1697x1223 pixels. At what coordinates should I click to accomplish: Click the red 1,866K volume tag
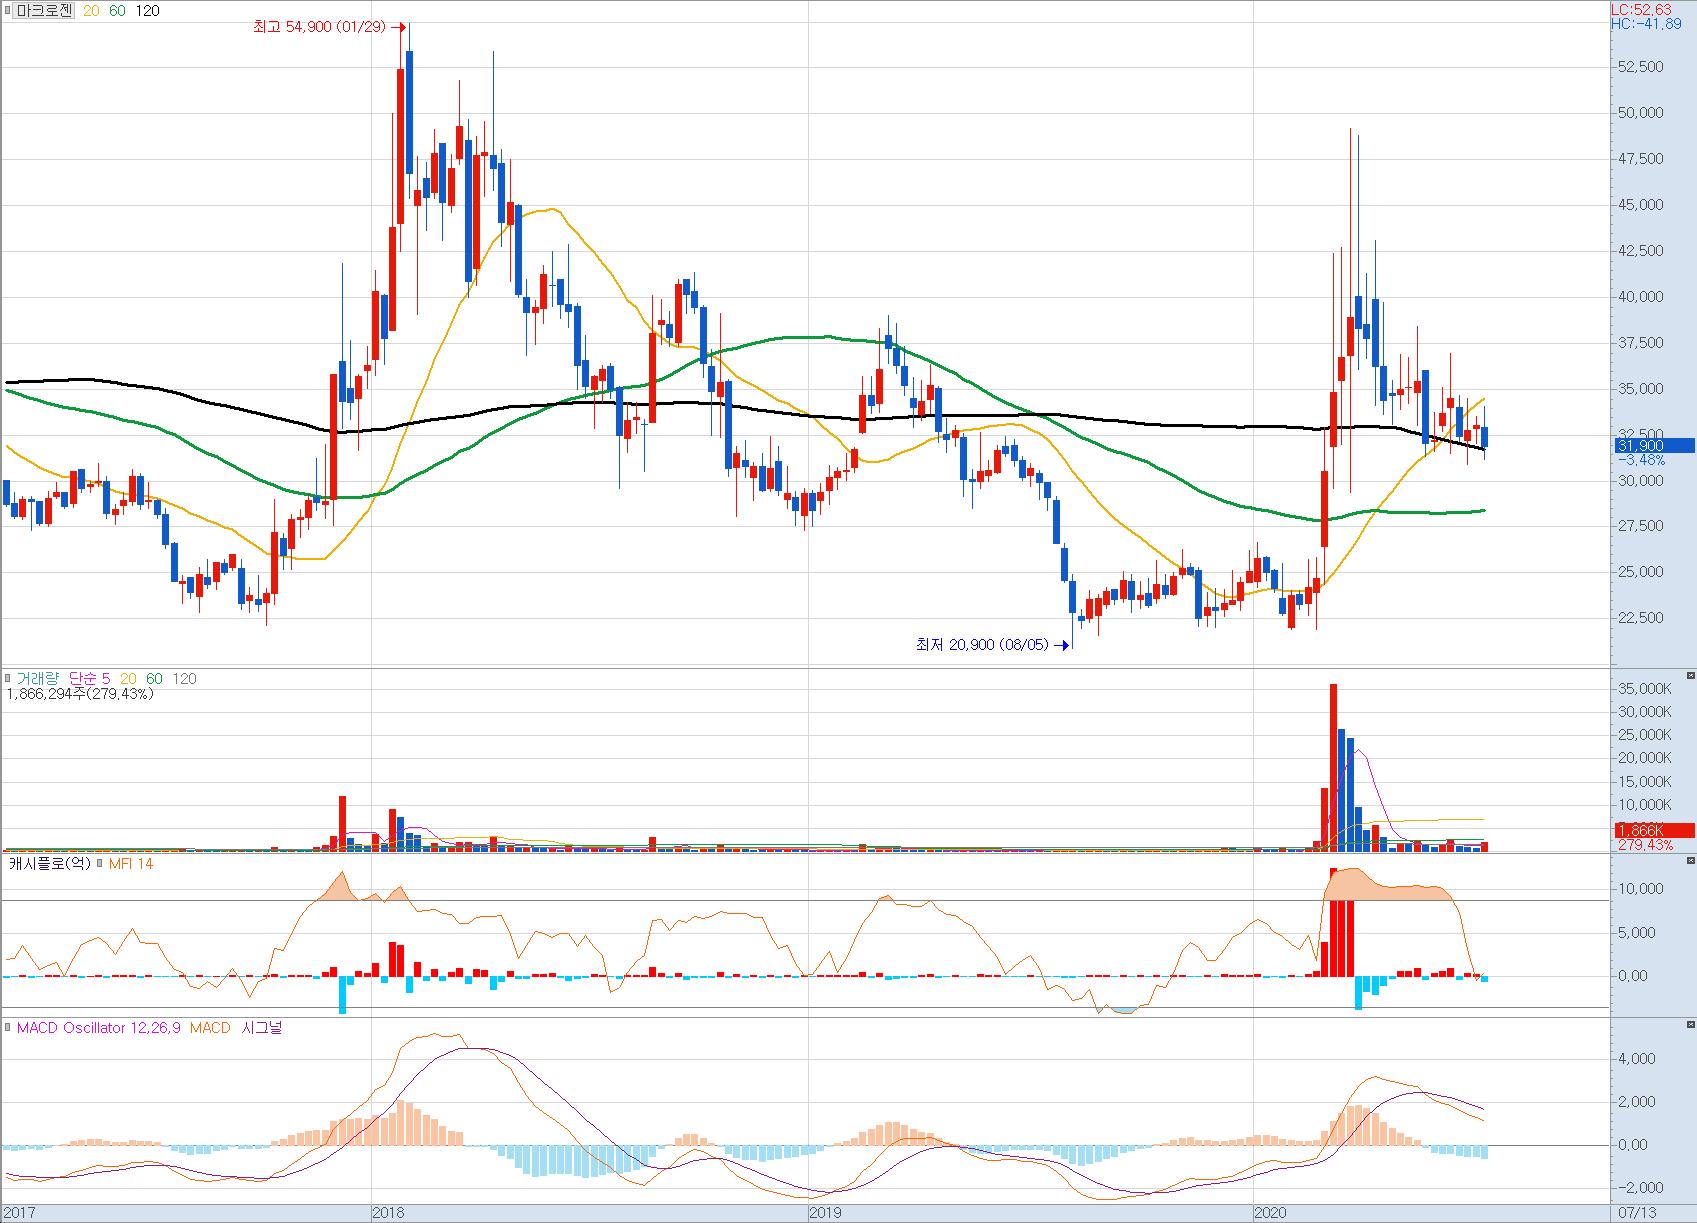coord(1654,830)
